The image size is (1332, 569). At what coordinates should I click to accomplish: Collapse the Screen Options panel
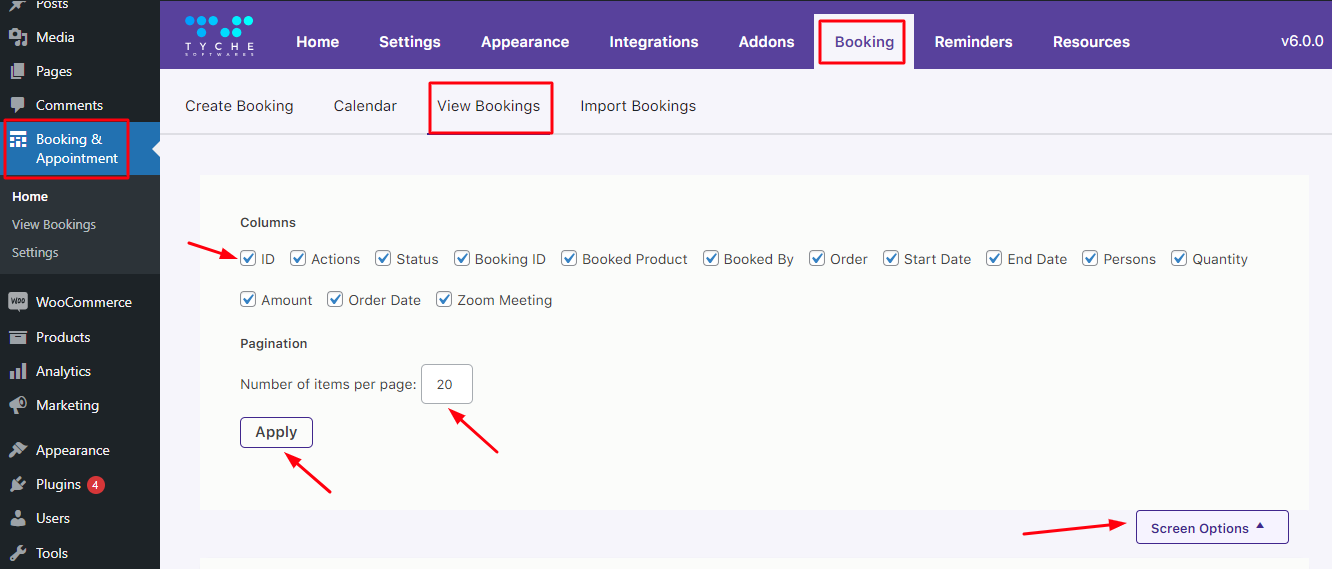(1211, 528)
